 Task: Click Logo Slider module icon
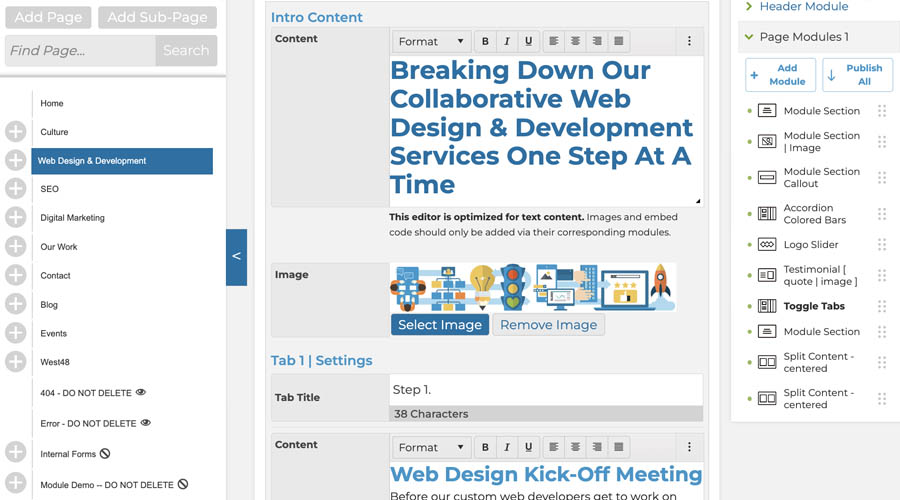[767, 245]
